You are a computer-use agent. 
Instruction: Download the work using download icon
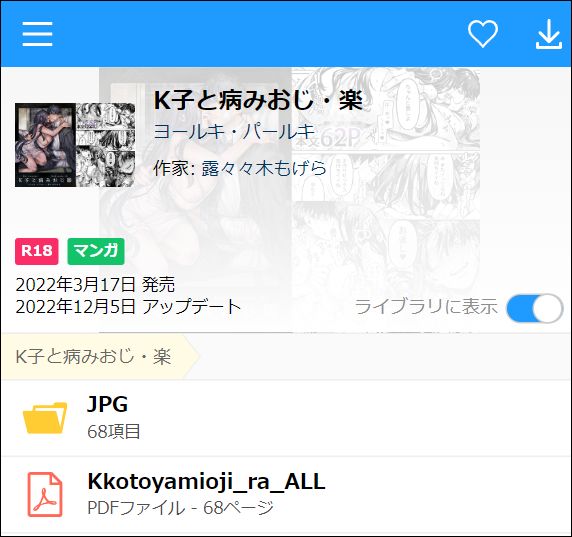(549, 34)
